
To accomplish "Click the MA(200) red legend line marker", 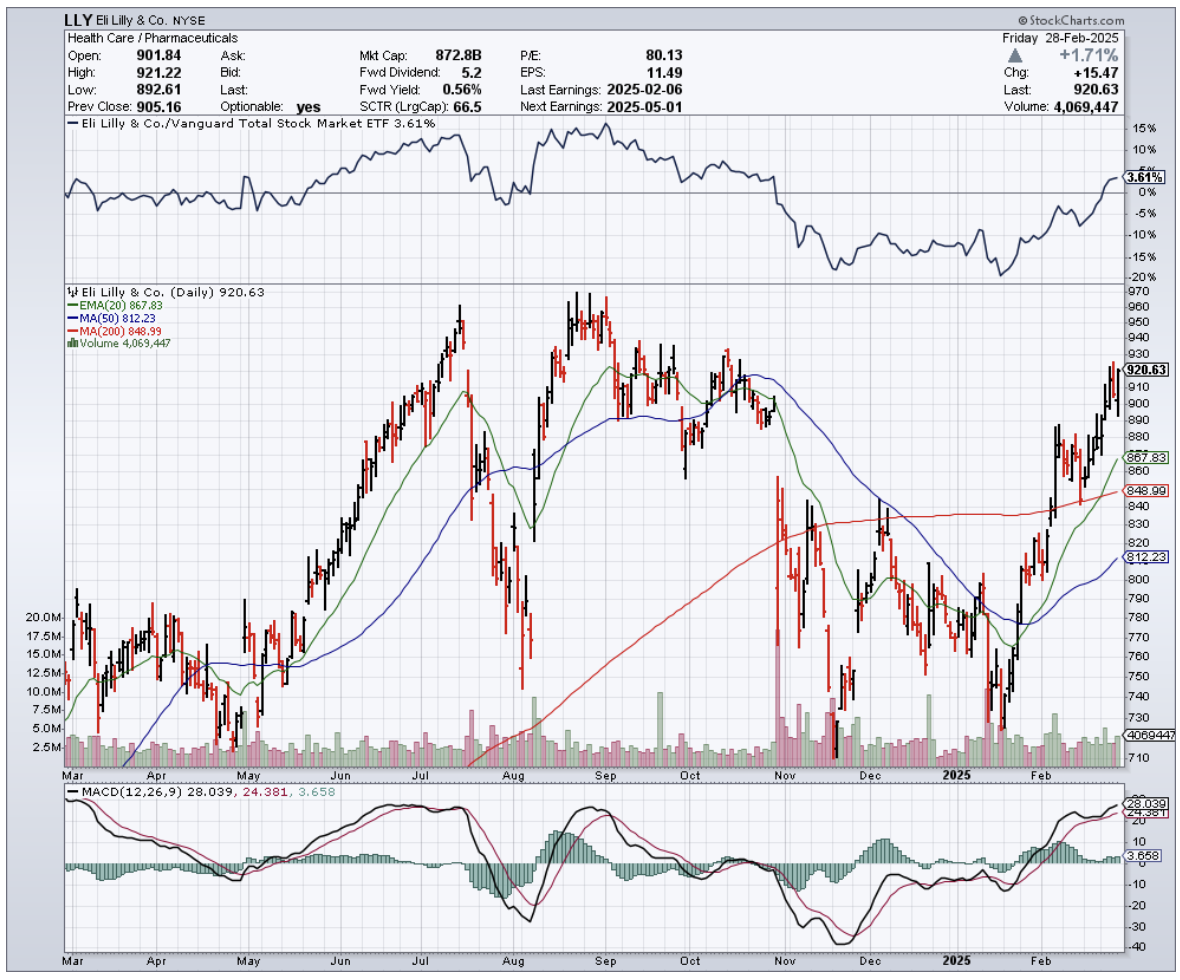I will [x=70, y=331].
